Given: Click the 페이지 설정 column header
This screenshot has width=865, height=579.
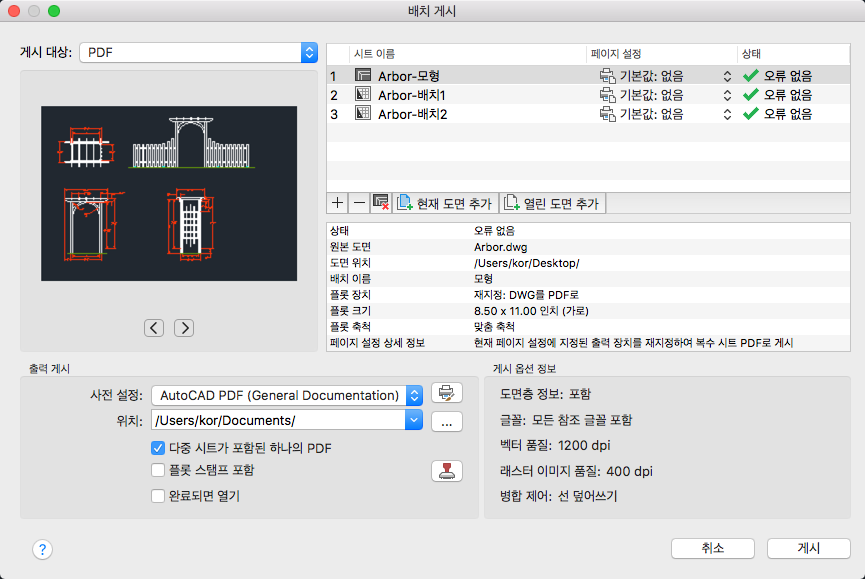Looking at the screenshot, I should click(661, 54).
